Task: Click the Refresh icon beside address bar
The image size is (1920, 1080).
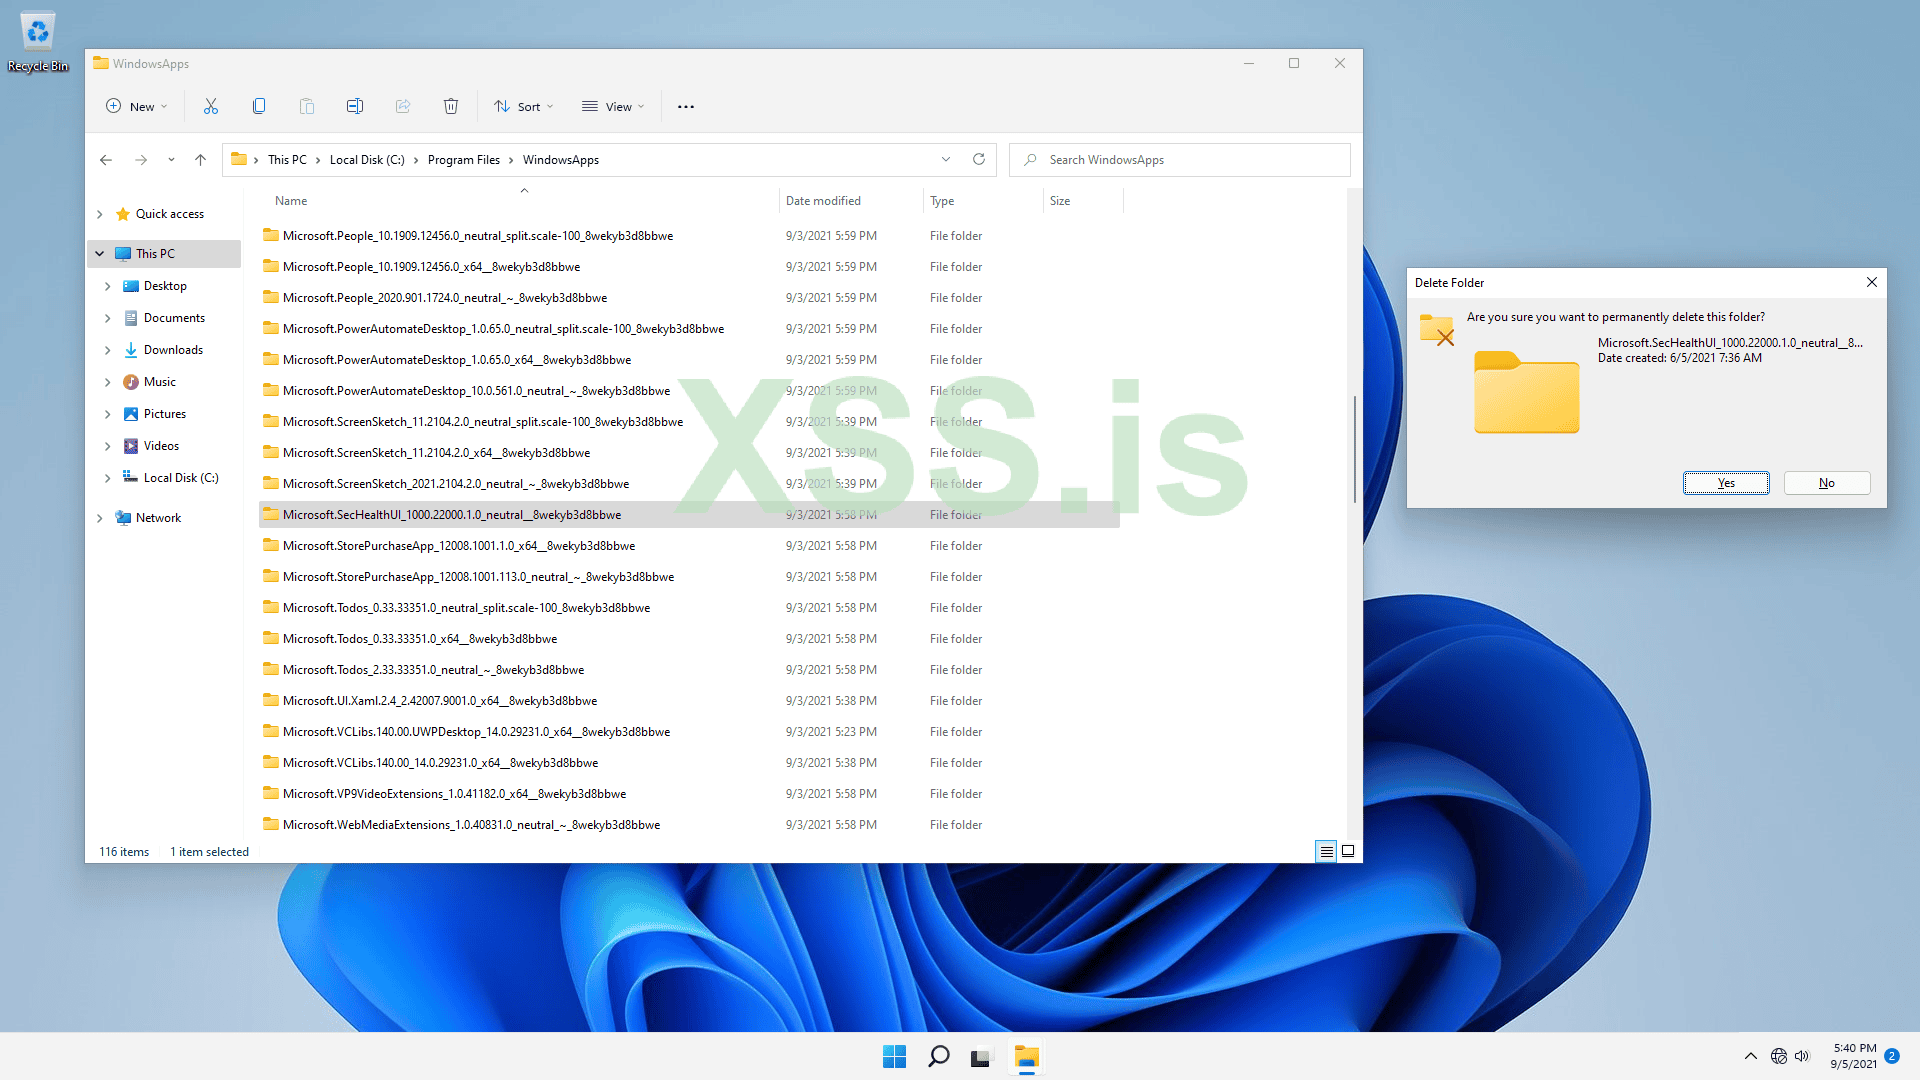Action: [979, 160]
